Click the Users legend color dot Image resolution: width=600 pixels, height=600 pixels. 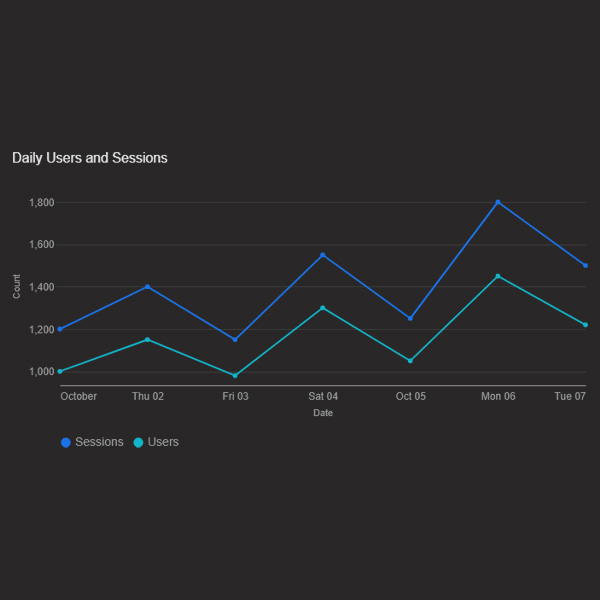pos(139,442)
